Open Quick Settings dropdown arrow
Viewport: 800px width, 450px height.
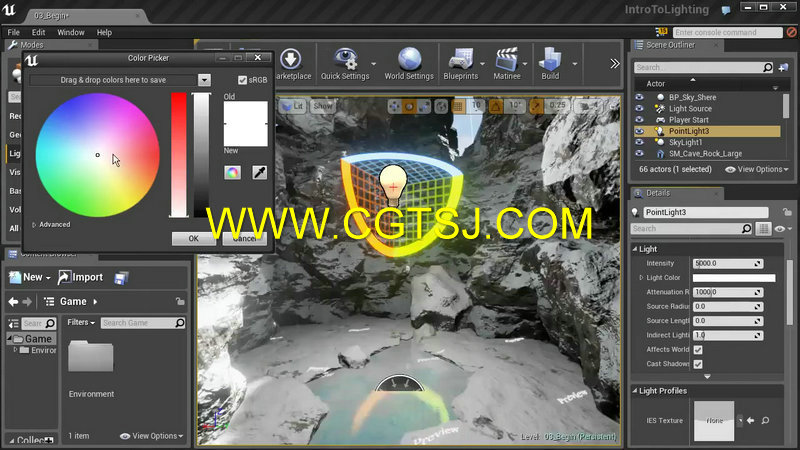373,64
